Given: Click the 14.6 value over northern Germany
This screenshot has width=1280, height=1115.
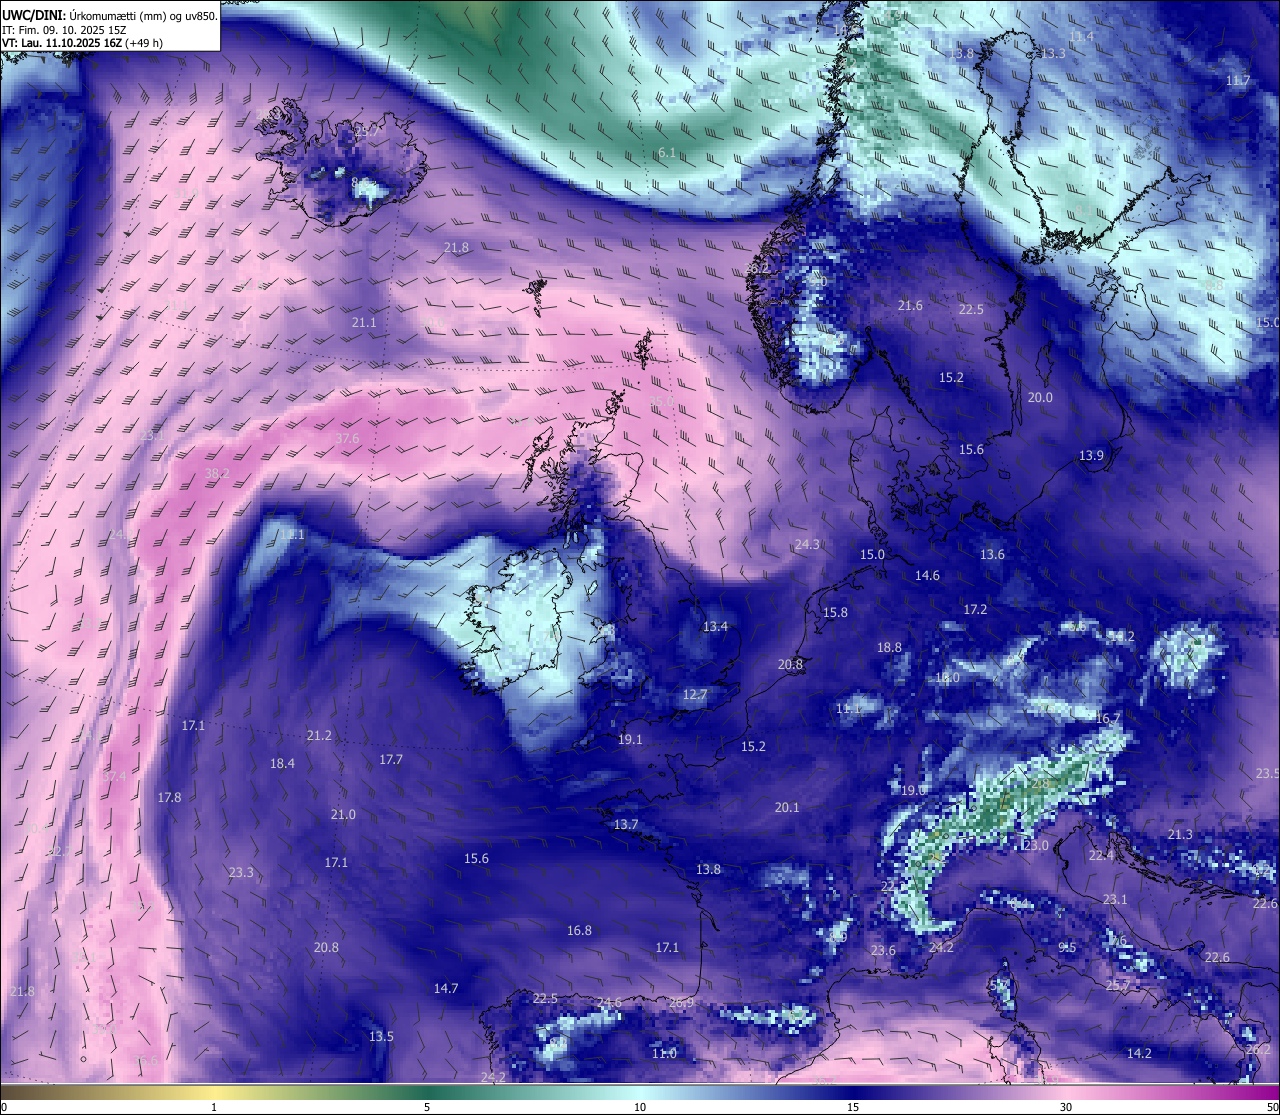Looking at the screenshot, I should [927, 575].
